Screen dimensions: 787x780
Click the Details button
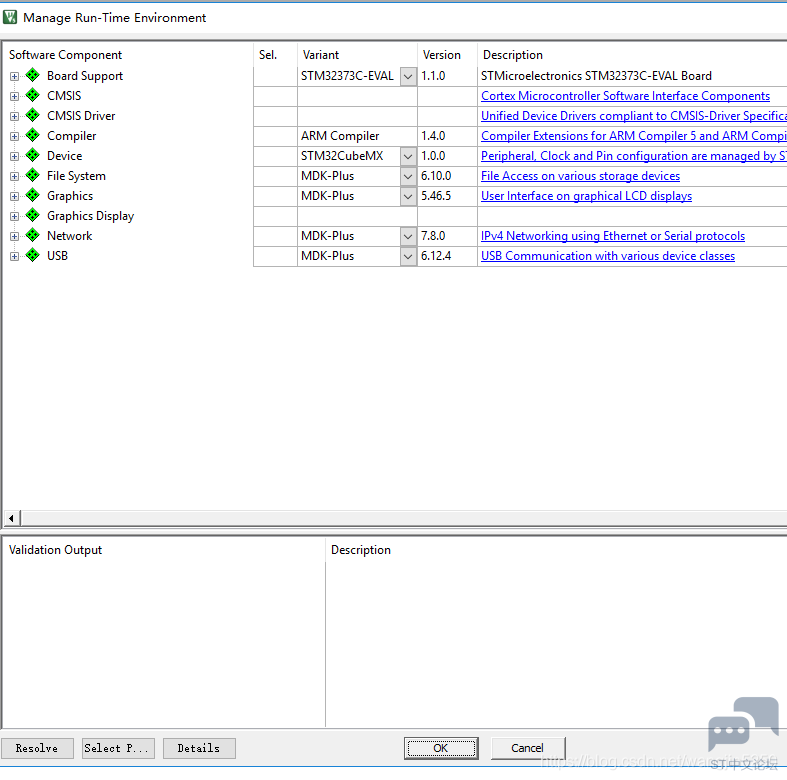point(199,748)
